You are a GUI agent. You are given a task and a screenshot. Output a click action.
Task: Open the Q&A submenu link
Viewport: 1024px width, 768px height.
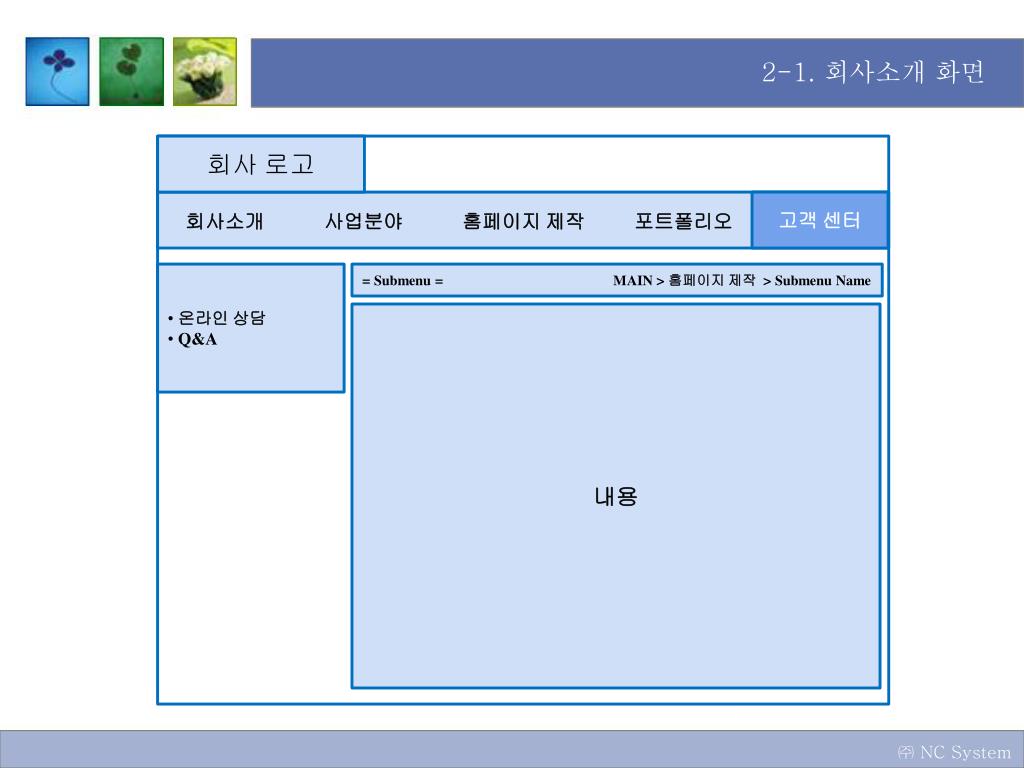pyautogui.click(x=197, y=339)
